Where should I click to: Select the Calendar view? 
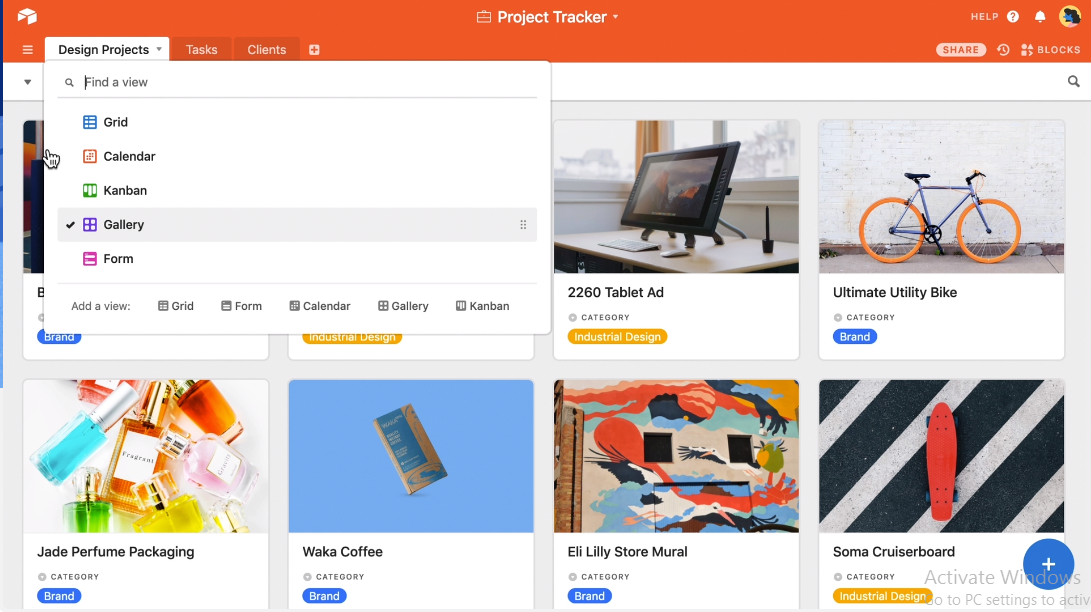point(297,156)
